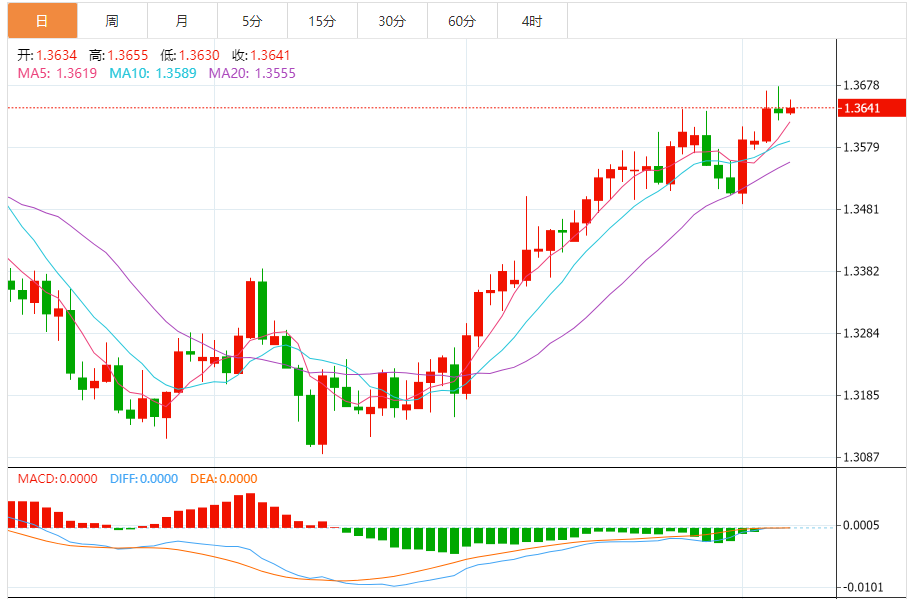Select the 4时 timeframe tab
Viewport: 914px width, 599px height.
point(532,21)
